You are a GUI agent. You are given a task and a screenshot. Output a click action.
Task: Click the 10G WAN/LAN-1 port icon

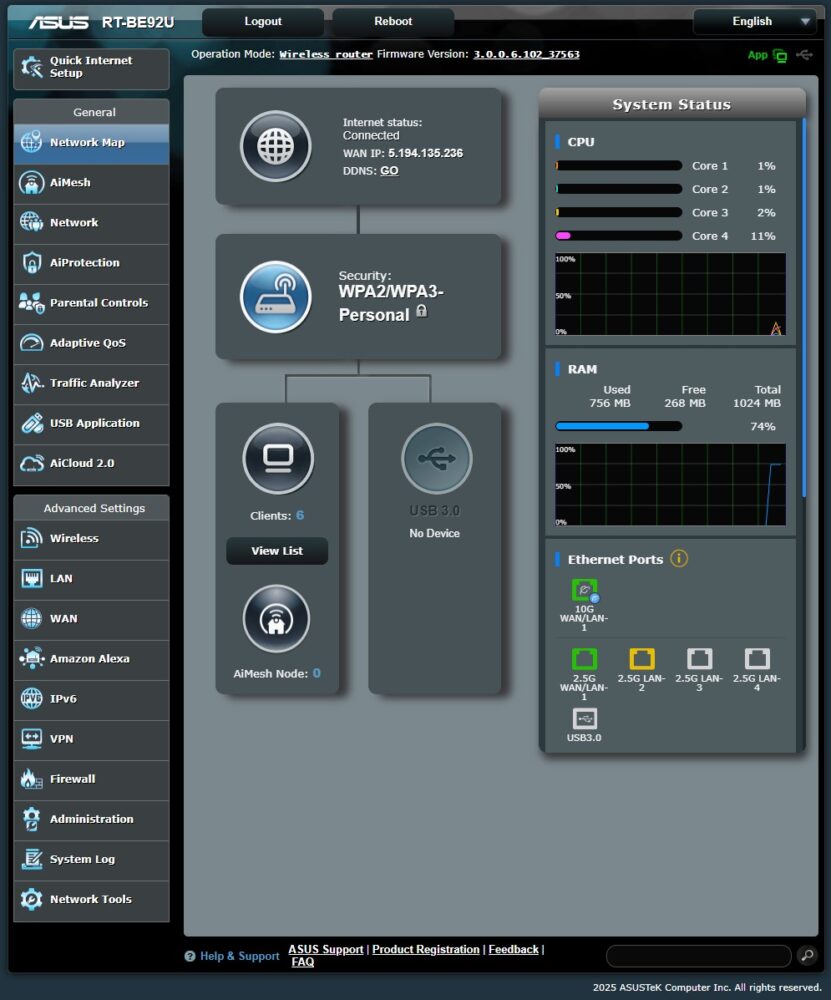584,591
